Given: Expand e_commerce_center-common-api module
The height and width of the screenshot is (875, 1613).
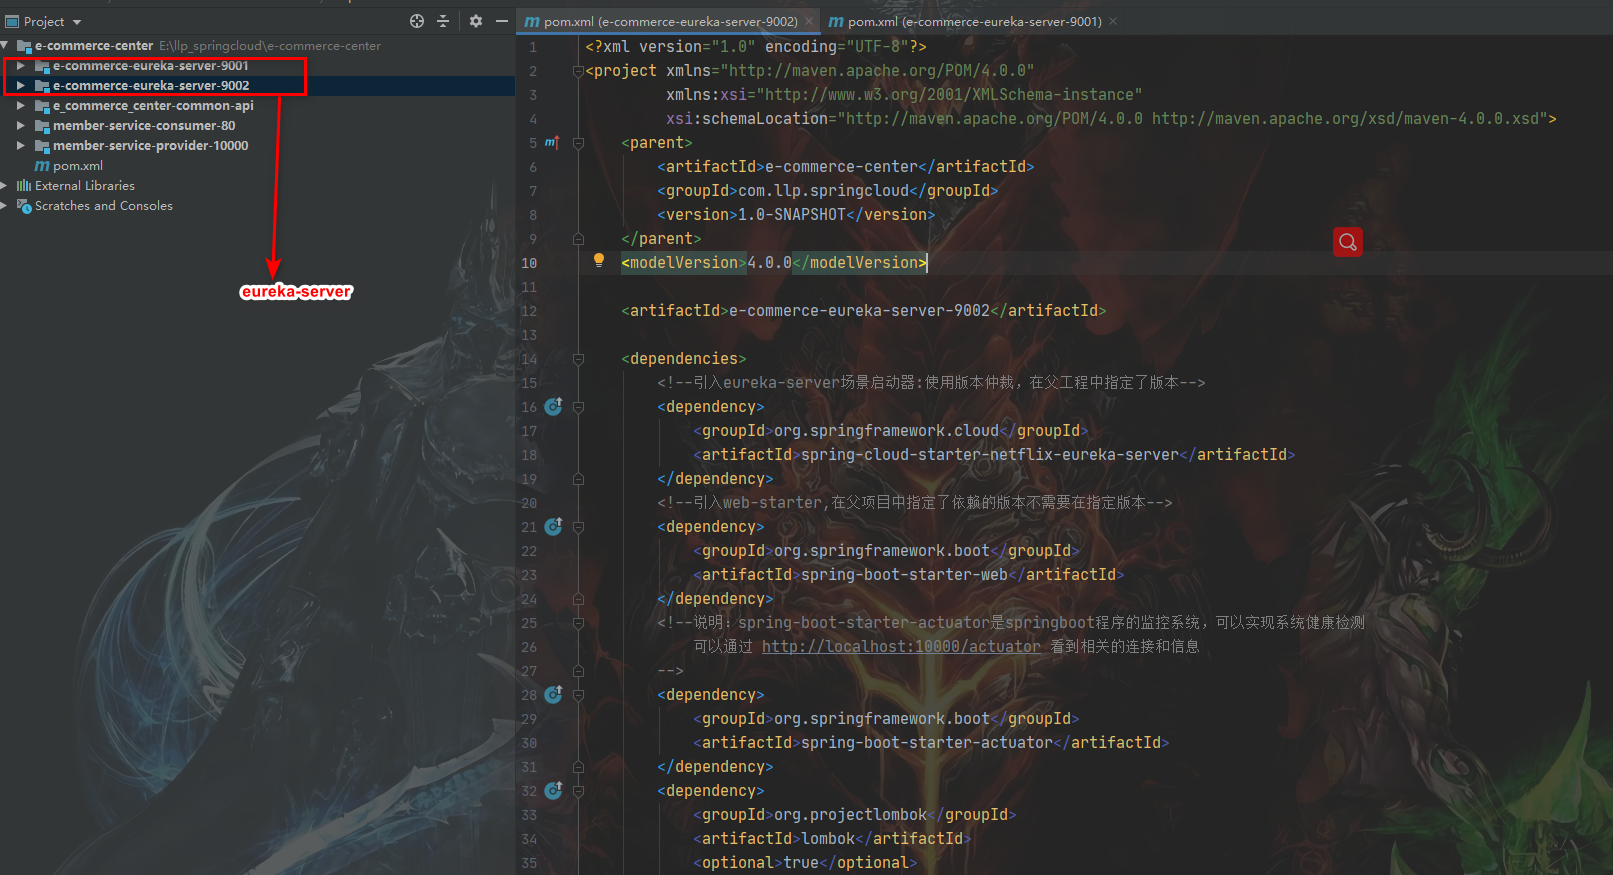Looking at the screenshot, I should pos(21,106).
